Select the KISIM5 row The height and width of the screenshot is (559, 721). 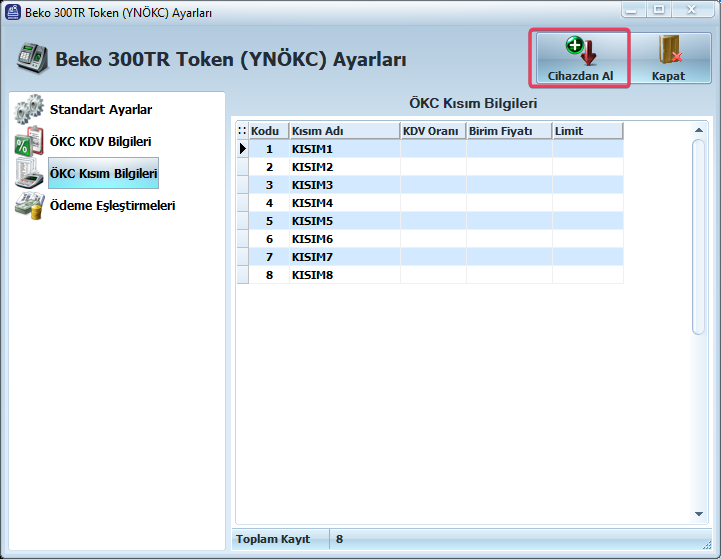[344, 221]
